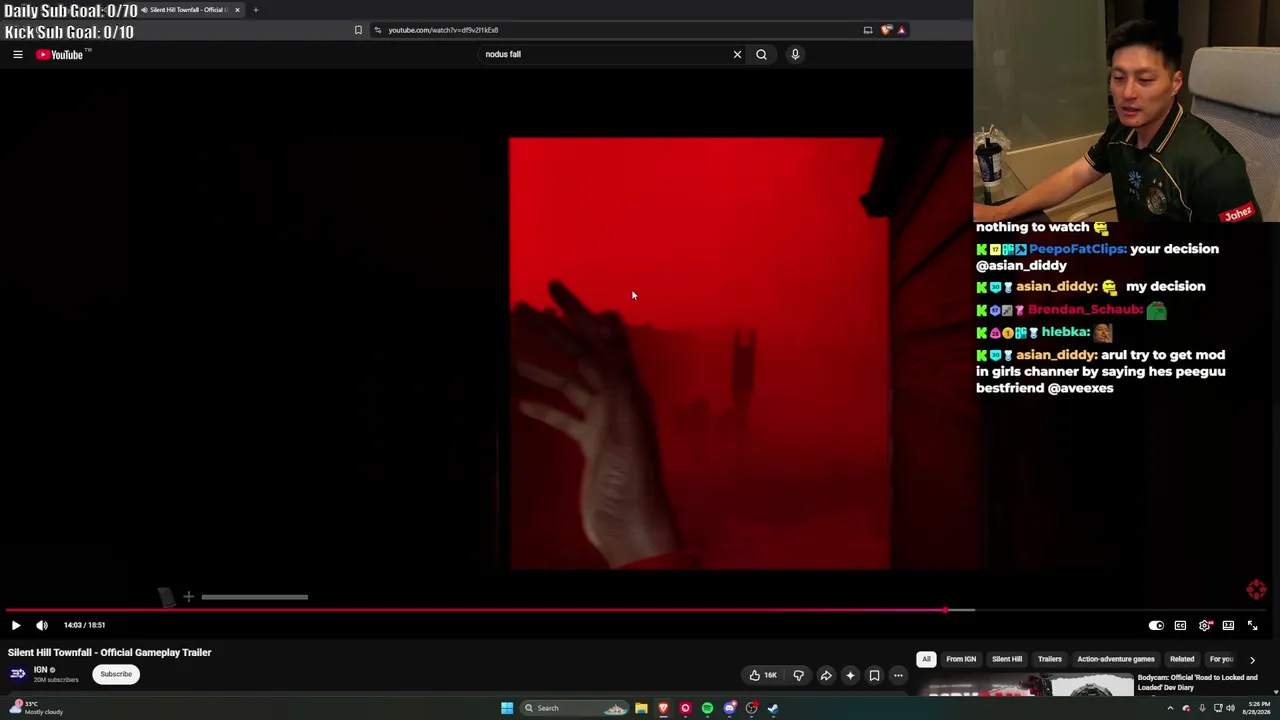Click the sparkle Ask icon under the video

pos(850,675)
